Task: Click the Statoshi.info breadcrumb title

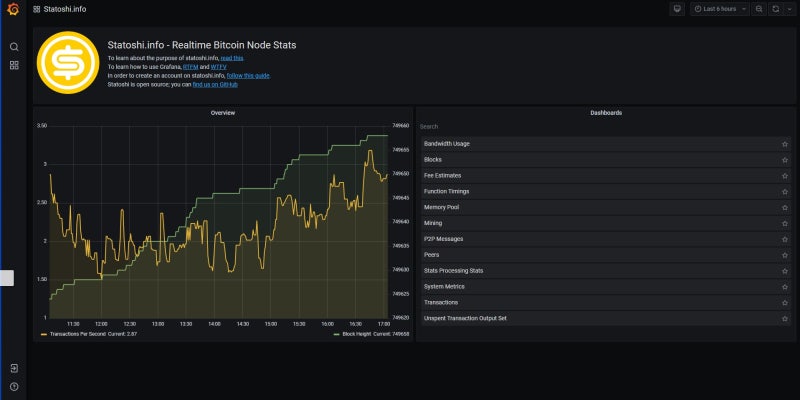Action: (65, 9)
